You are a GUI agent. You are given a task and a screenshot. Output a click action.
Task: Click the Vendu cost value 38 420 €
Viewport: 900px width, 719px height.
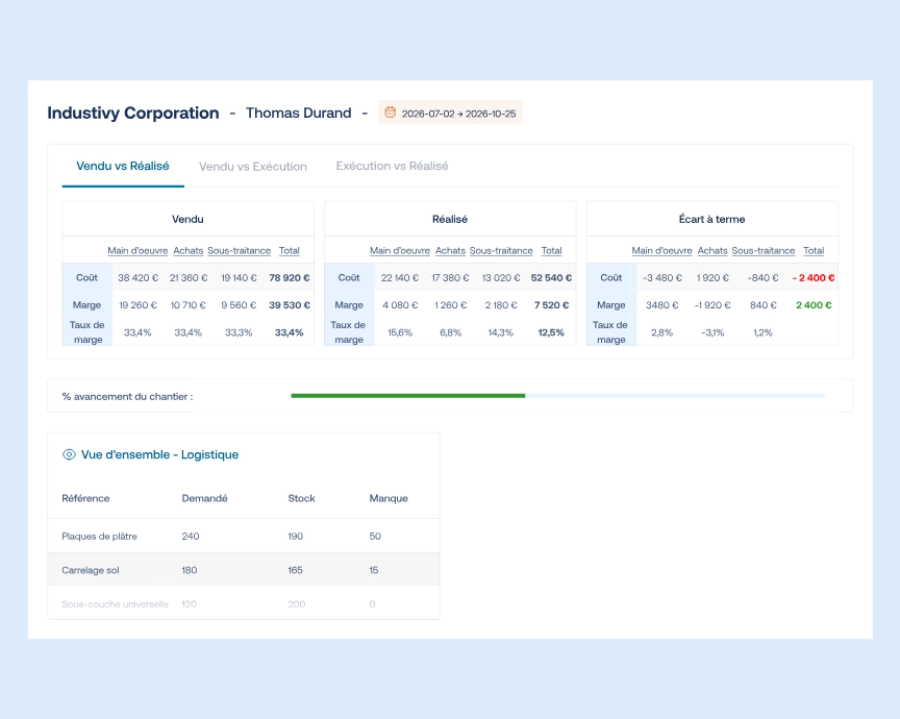[138, 278]
